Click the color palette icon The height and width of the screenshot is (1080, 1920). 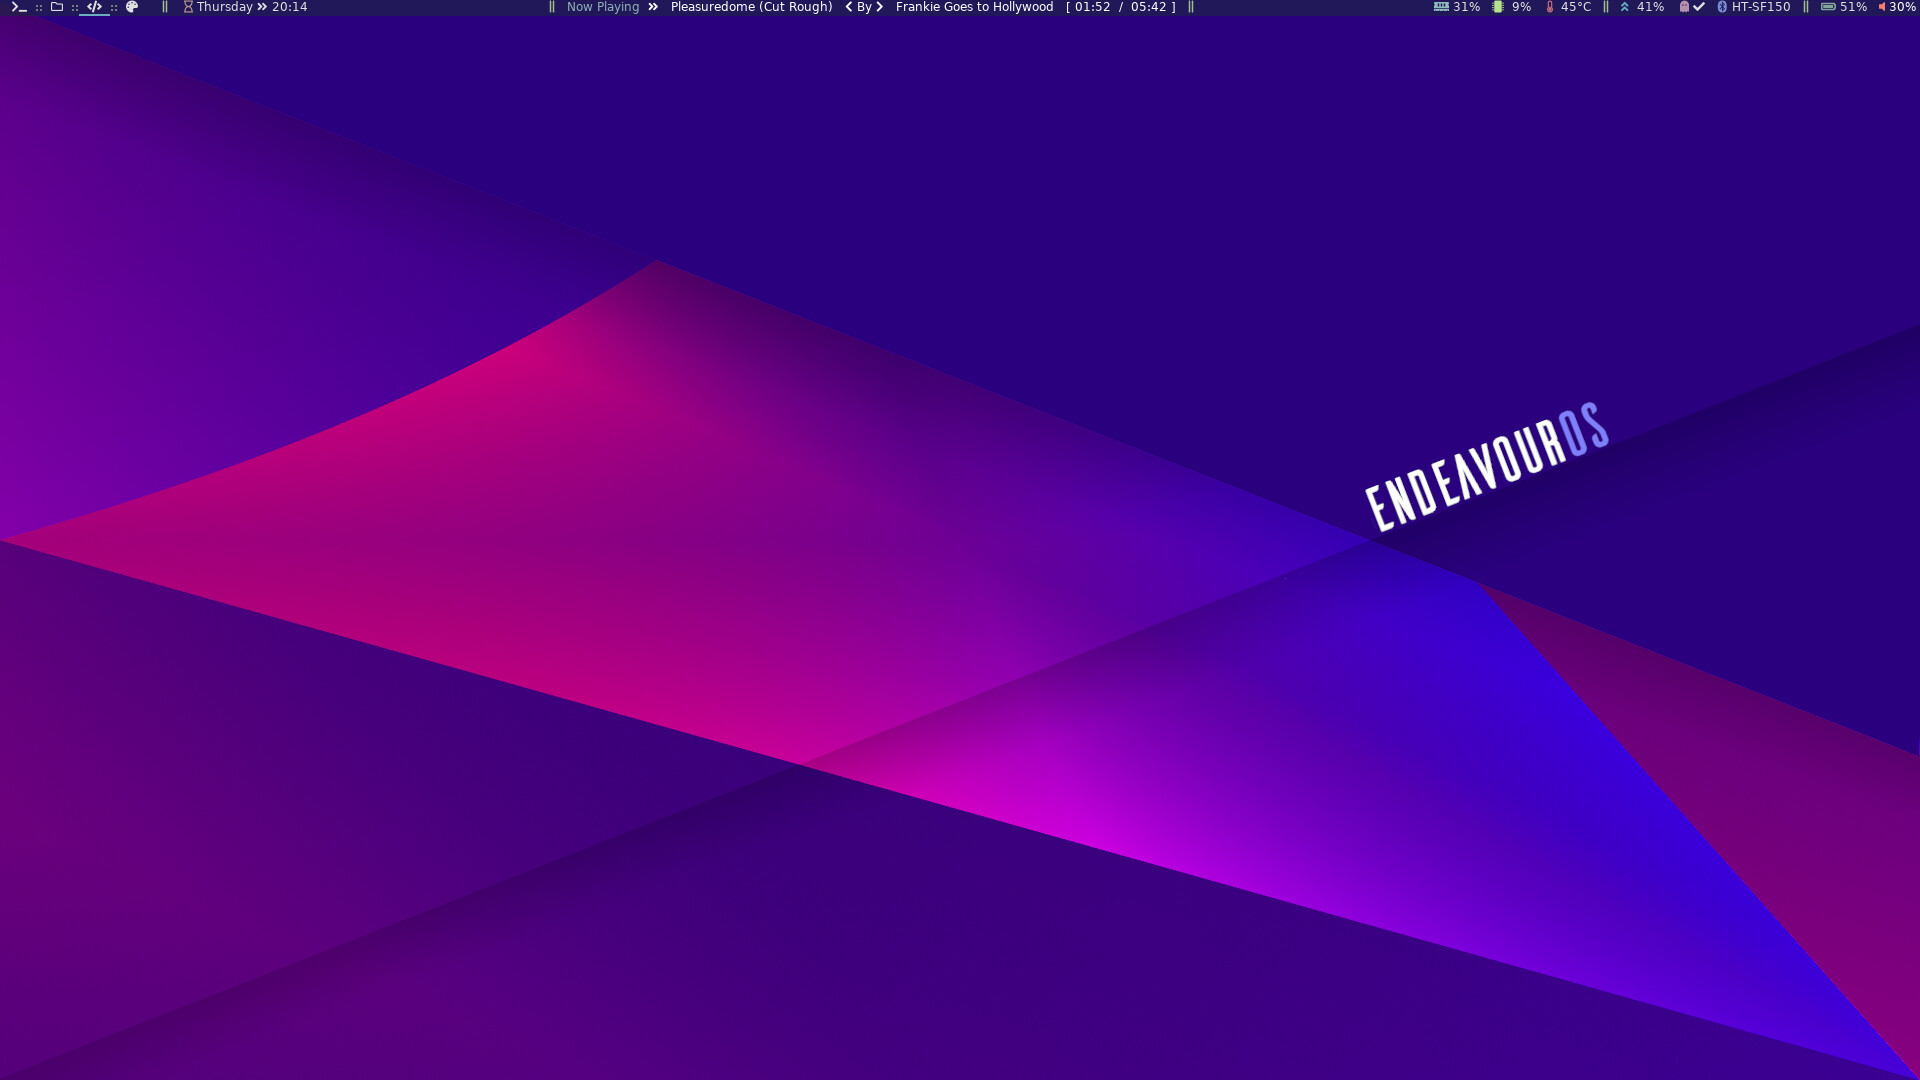(130, 7)
